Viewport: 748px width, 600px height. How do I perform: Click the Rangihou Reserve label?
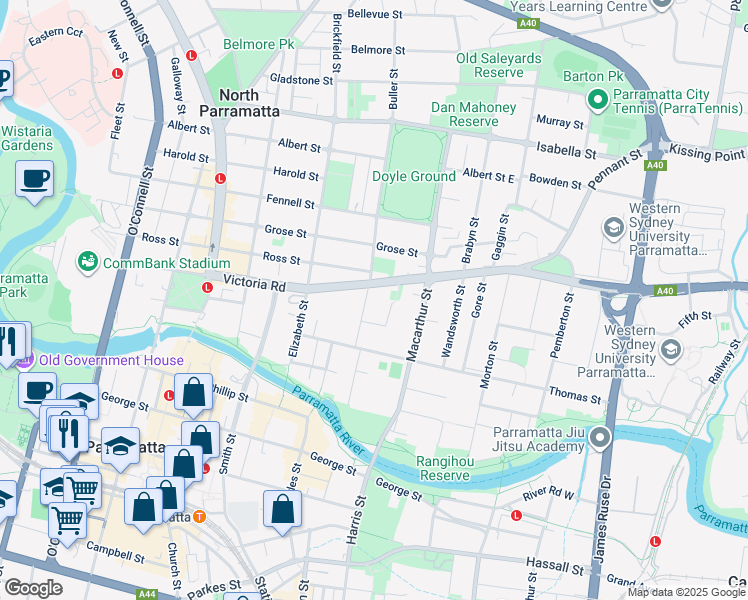click(x=445, y=468)
